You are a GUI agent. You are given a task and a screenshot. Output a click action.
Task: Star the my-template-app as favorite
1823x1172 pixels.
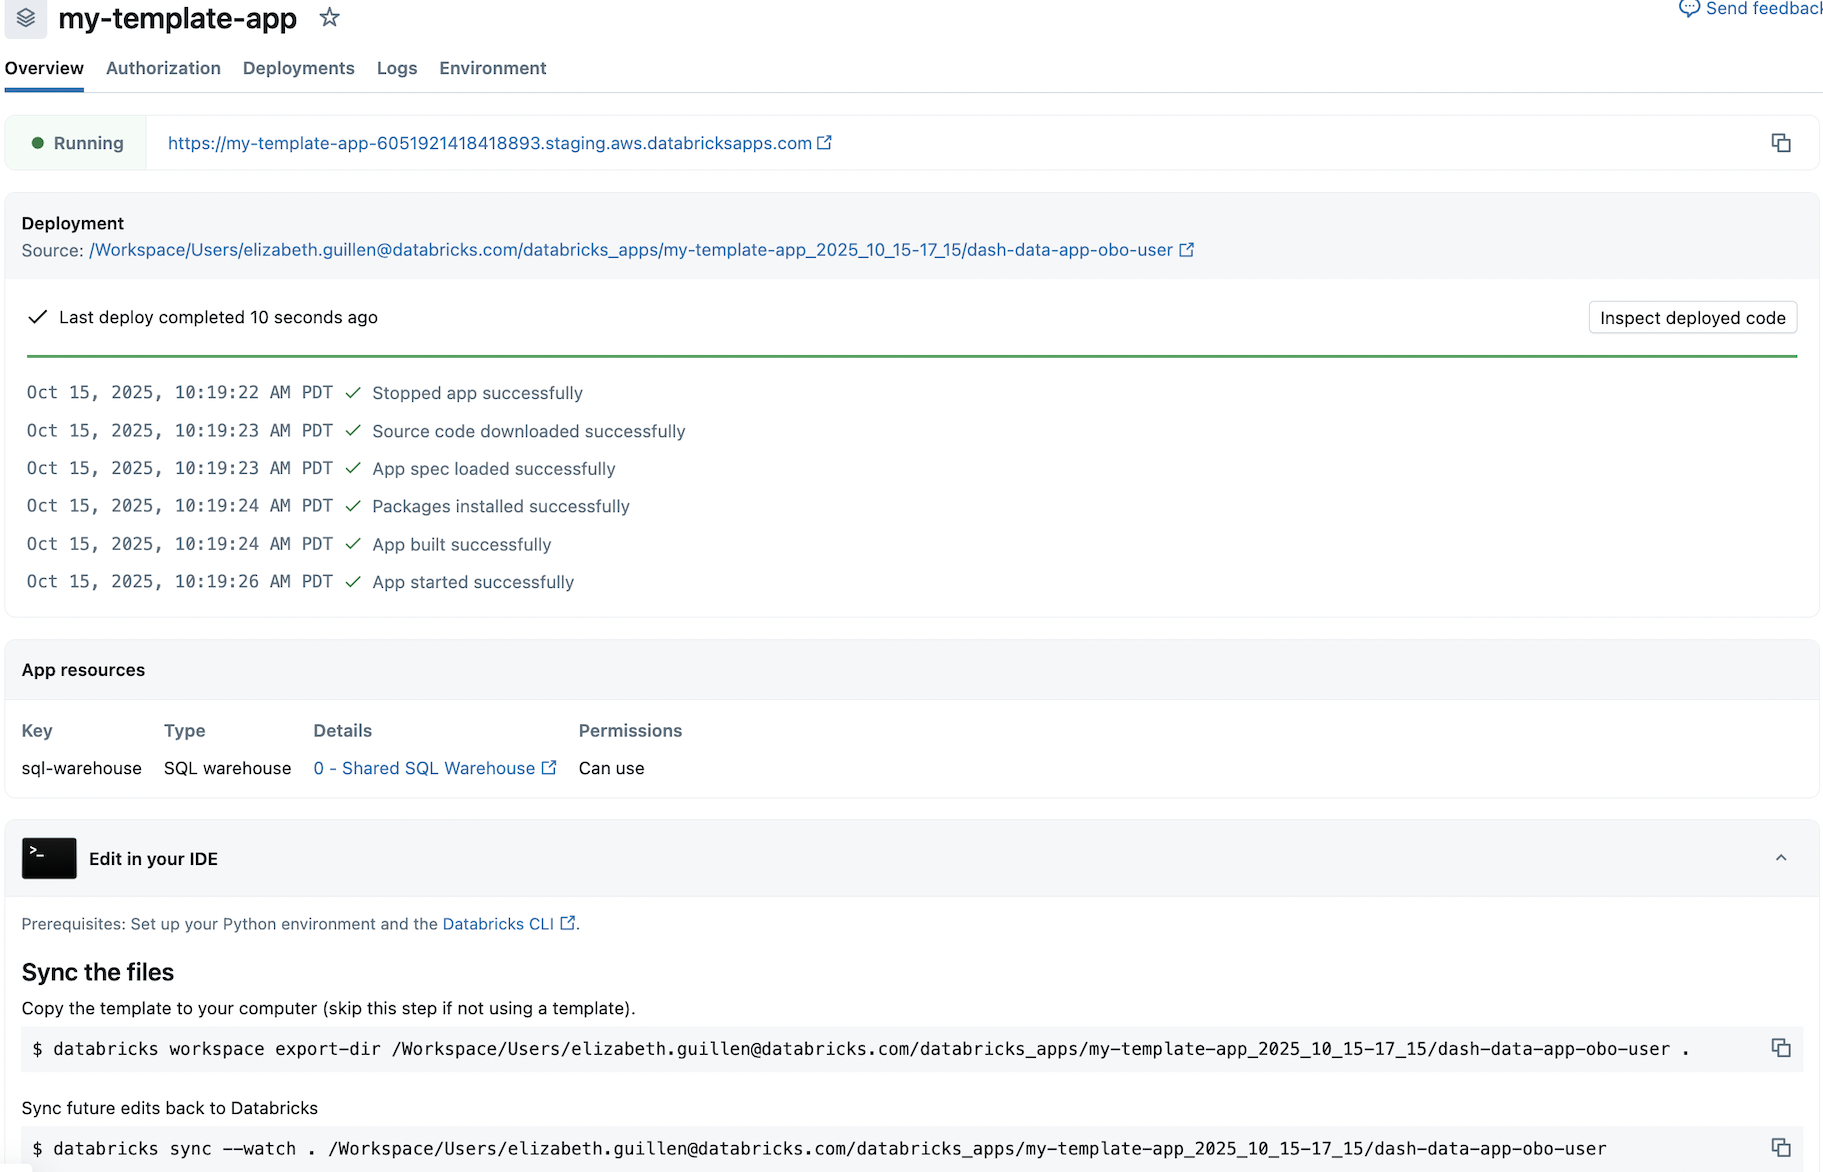coord(329,18)
